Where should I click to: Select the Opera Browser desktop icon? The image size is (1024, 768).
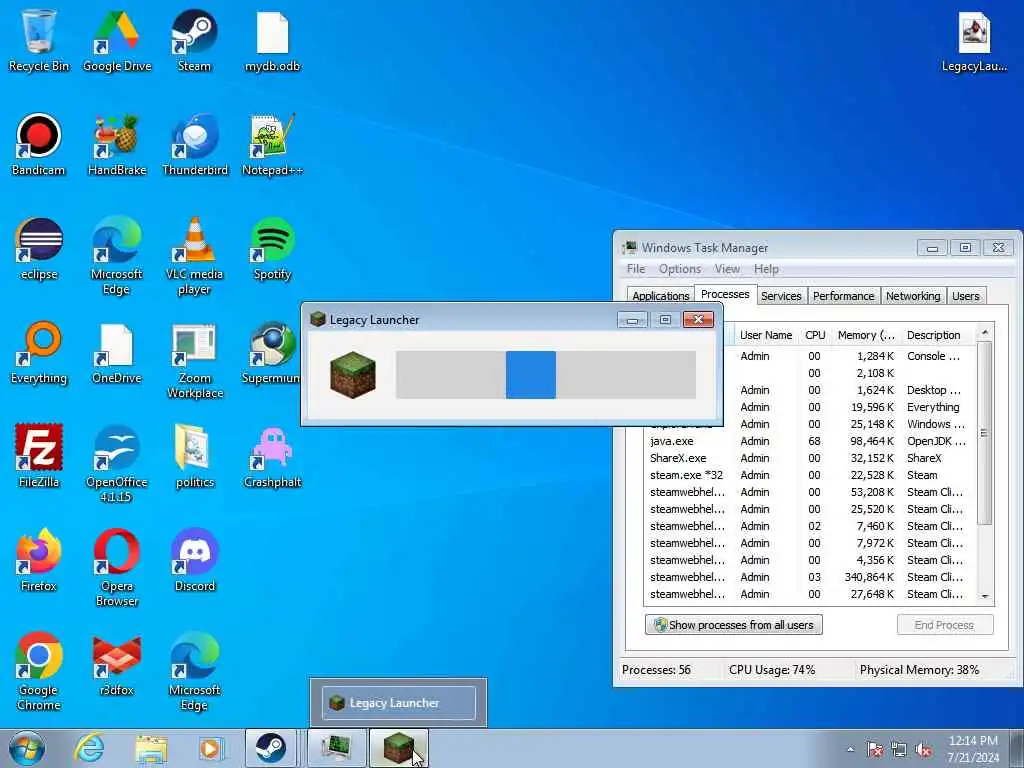(117, 568)
